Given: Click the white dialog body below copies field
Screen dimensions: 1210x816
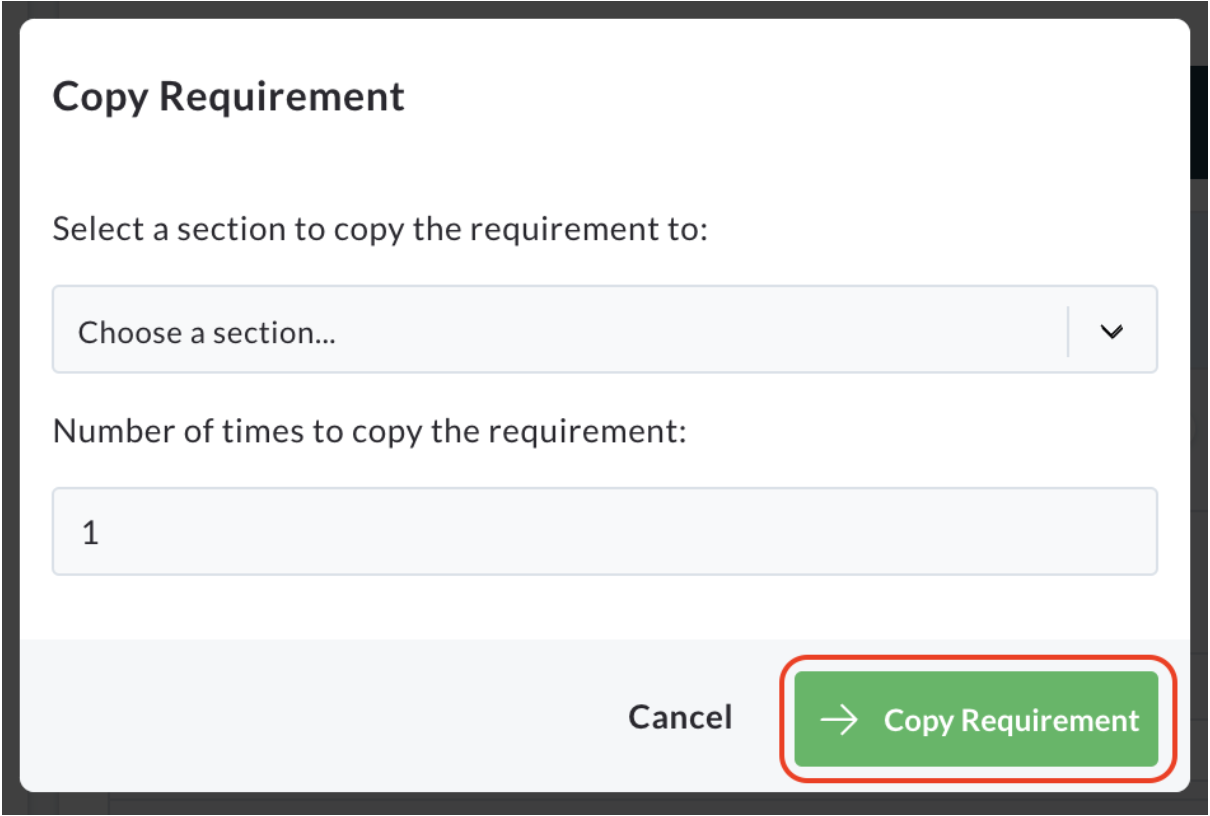Looking at the screenshot, I should (605, 606).
